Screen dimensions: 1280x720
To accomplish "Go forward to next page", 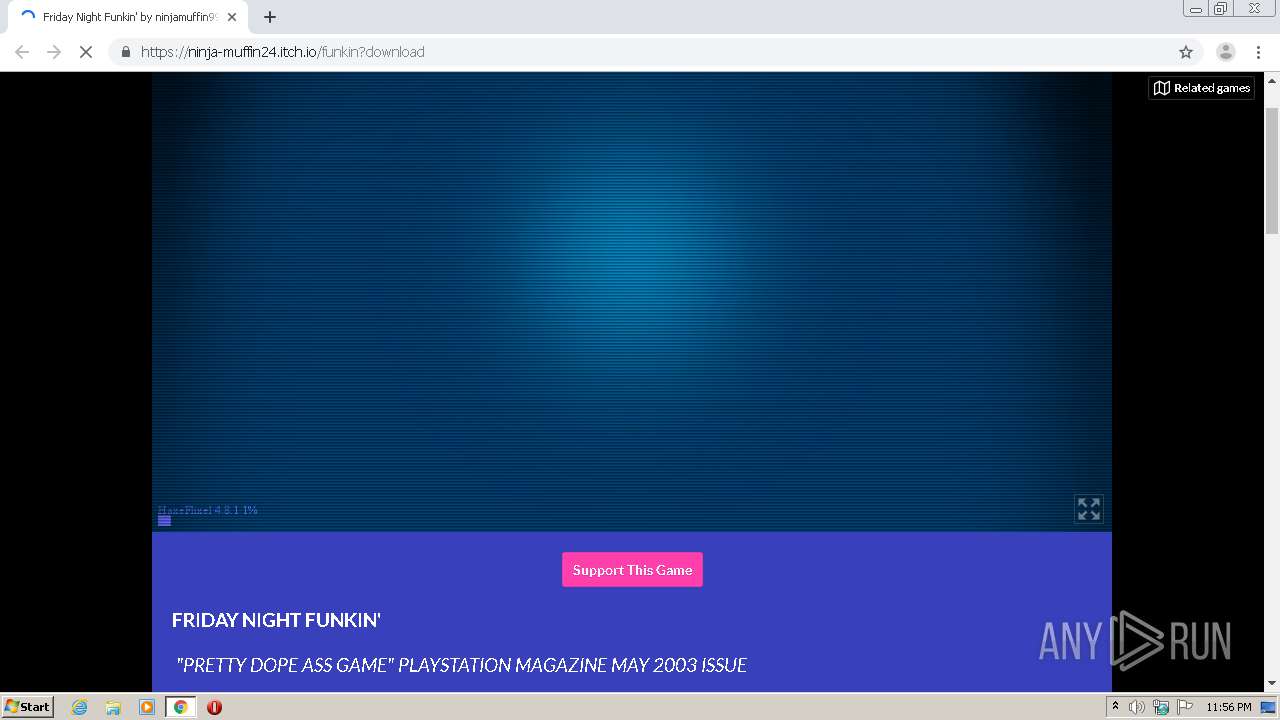I will pyautogui.click(x=54, y=52).
